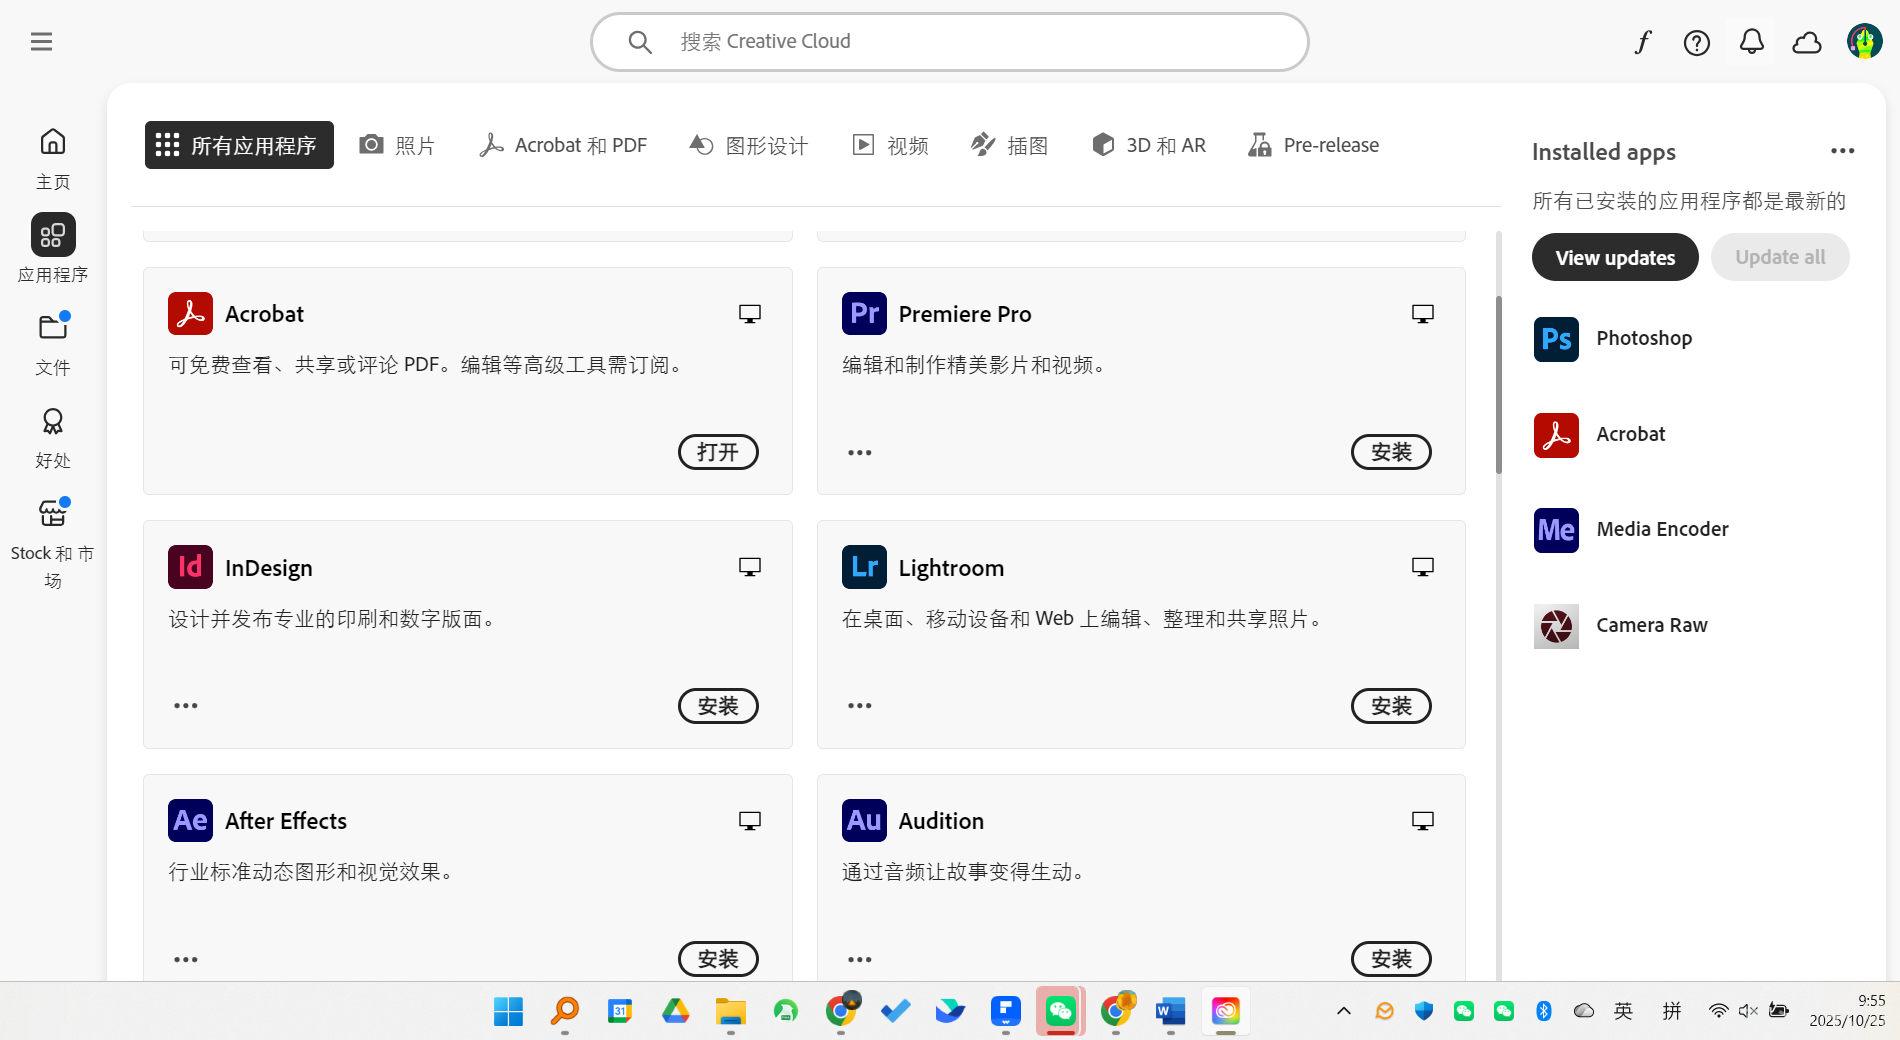Open more options for Lightroom card
Viewport: 1900px width, 1040px height.
(859, 706)
